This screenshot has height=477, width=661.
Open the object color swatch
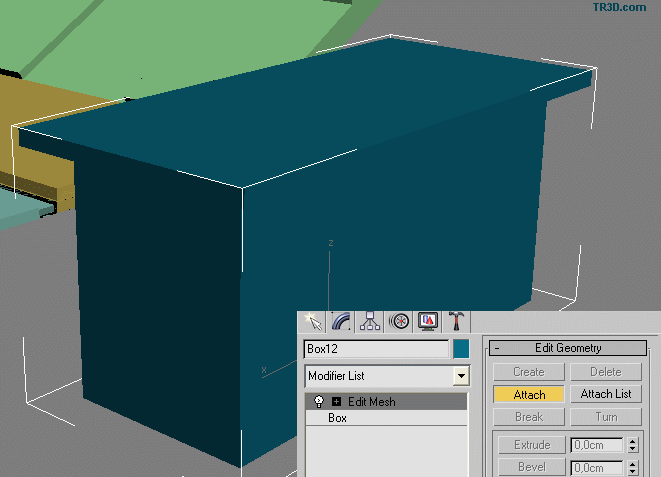pos(461,349)
